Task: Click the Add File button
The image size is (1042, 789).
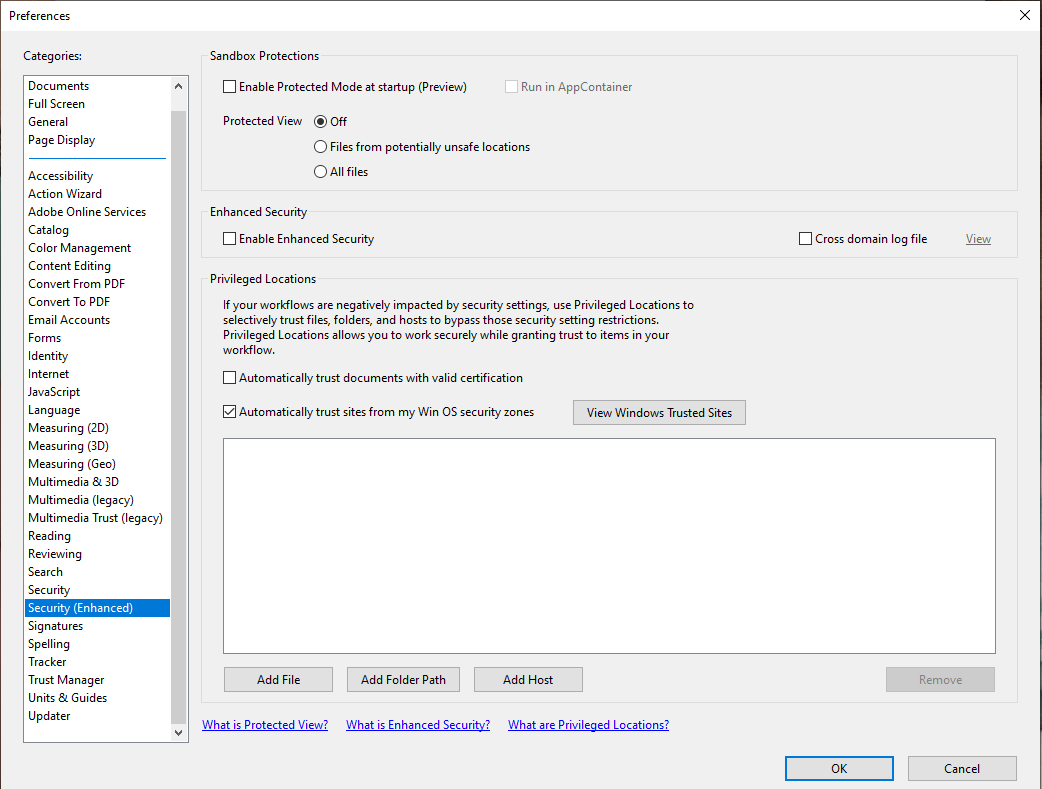Action: [278, 679]
